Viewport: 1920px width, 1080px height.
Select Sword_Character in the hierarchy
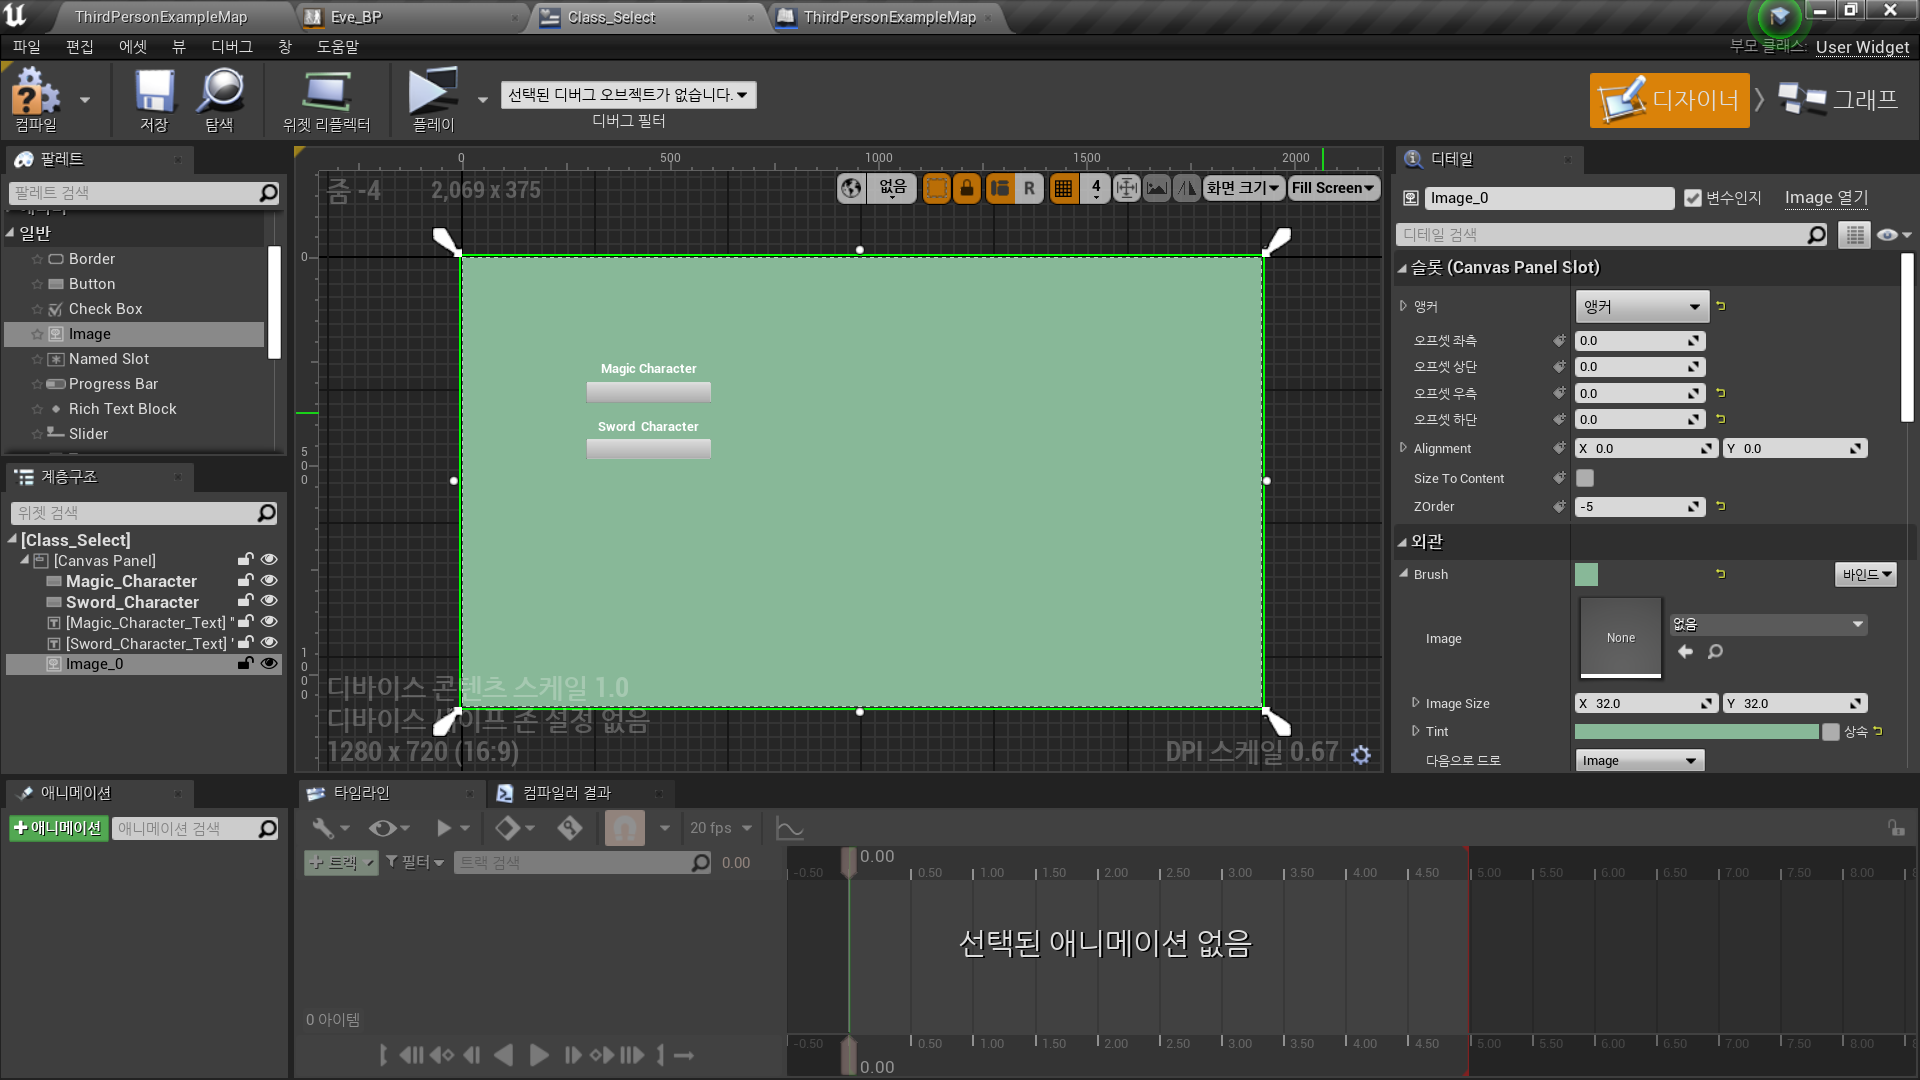click(132, 602)
